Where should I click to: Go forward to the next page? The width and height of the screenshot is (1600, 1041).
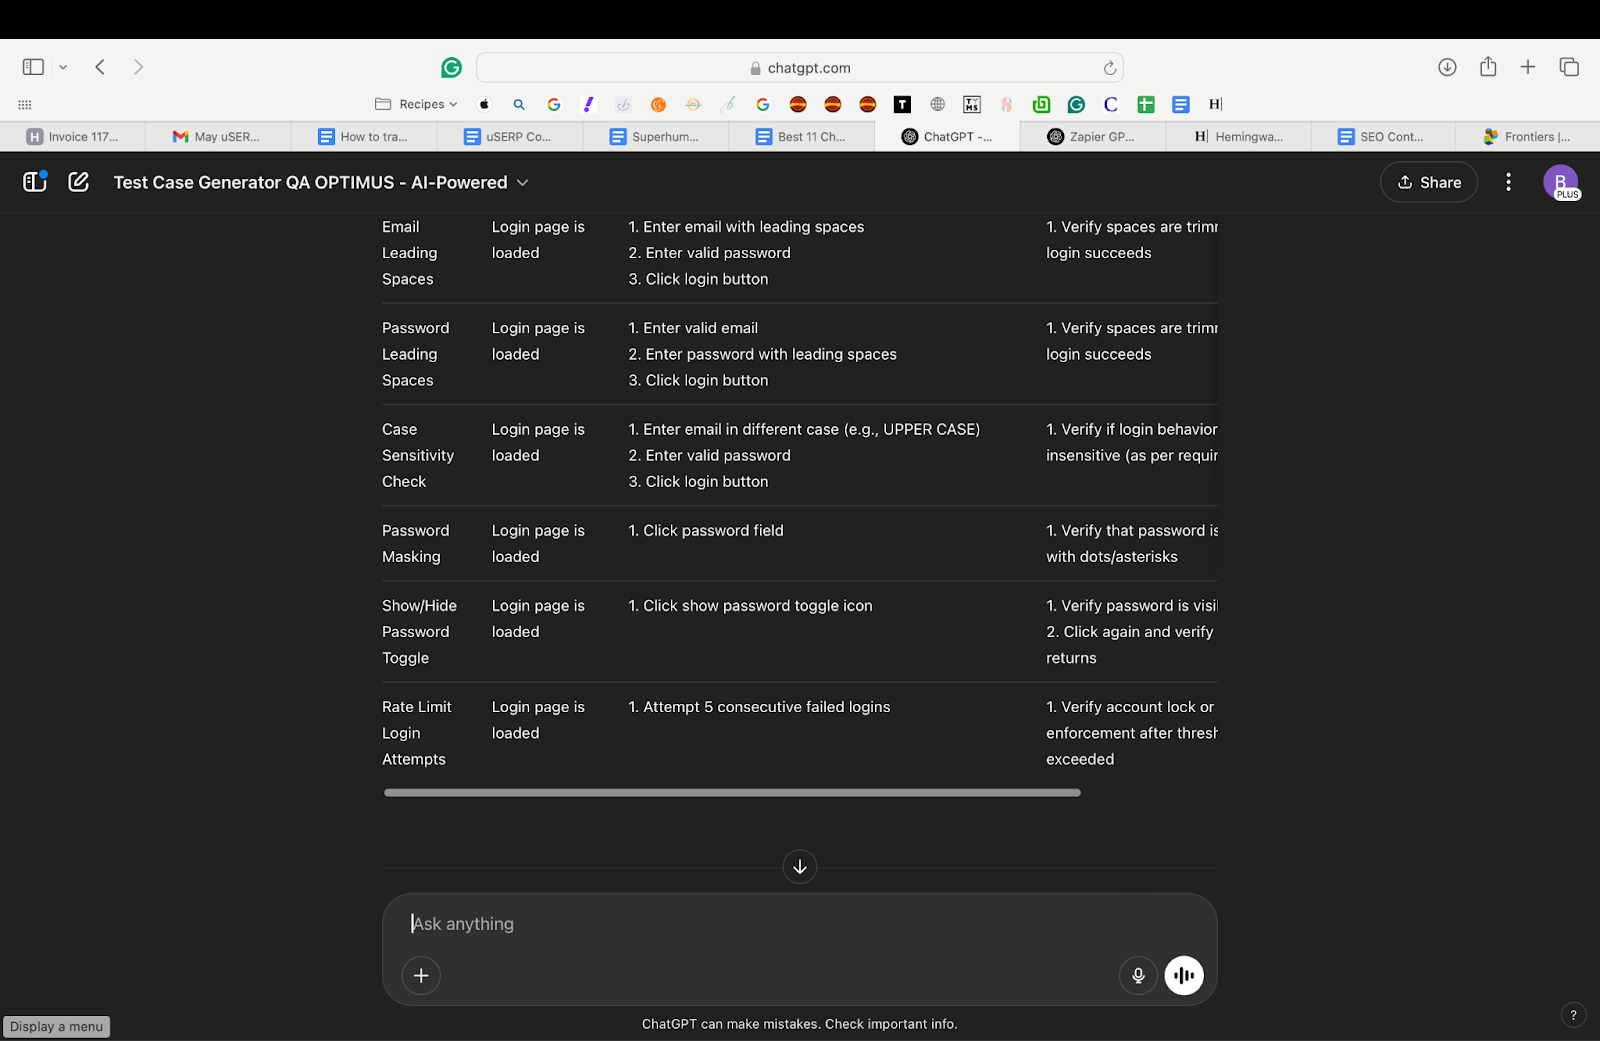pyautogui.click(x=138, y=67)
